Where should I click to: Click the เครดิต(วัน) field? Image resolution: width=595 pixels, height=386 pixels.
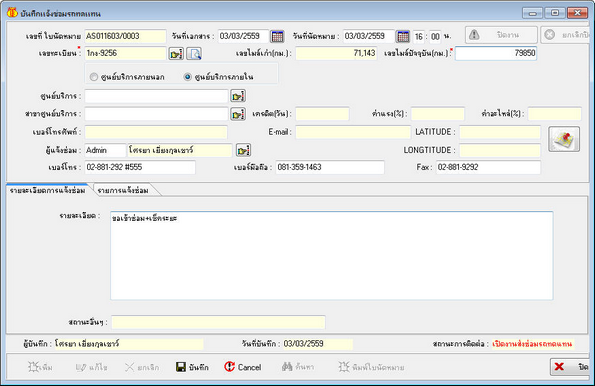pos(322,114)
